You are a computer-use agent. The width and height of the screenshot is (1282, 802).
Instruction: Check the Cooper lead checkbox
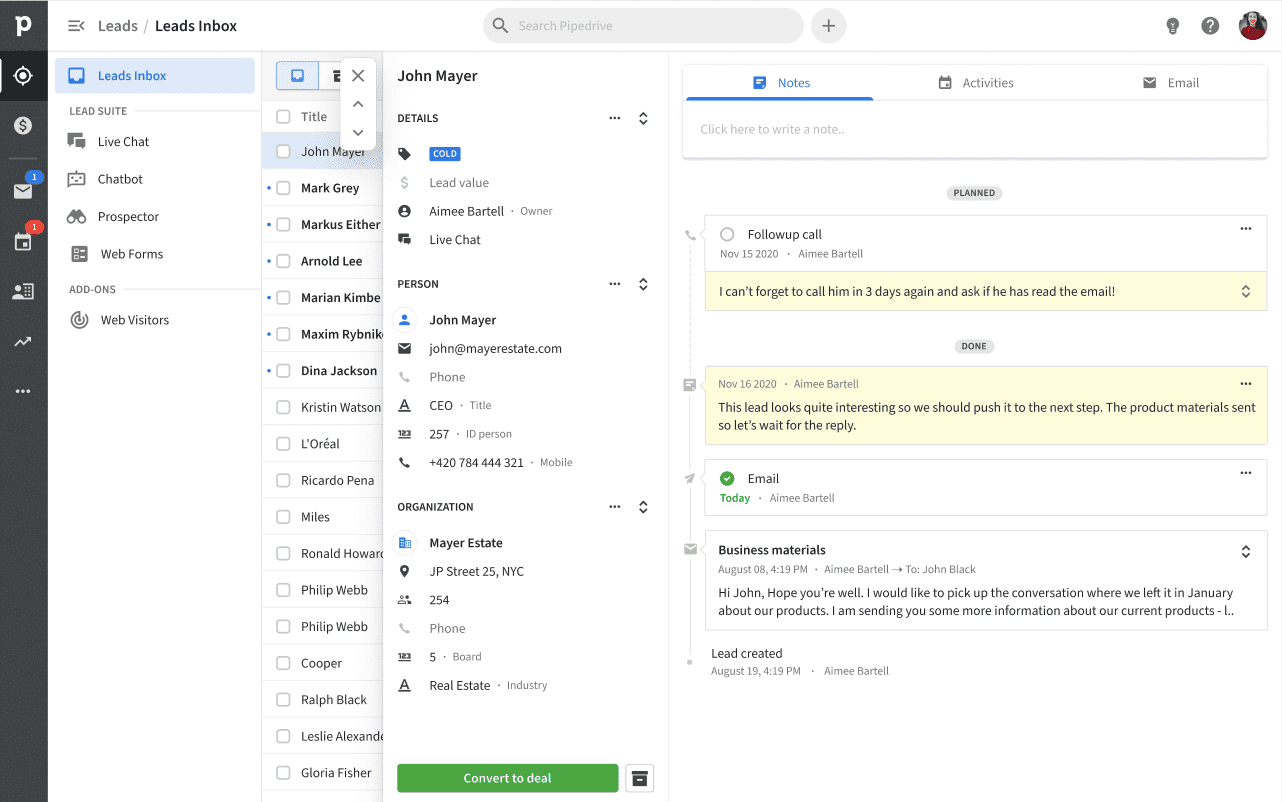283,663
